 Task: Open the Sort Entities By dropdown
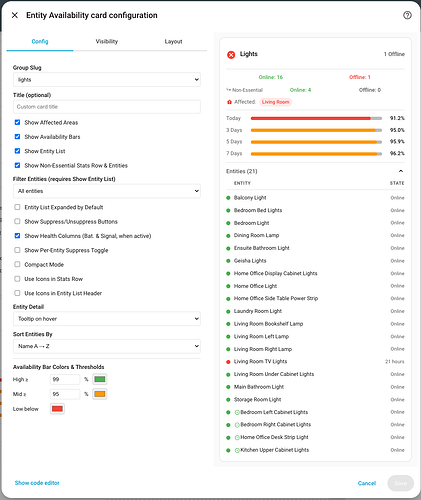(107, 346)
